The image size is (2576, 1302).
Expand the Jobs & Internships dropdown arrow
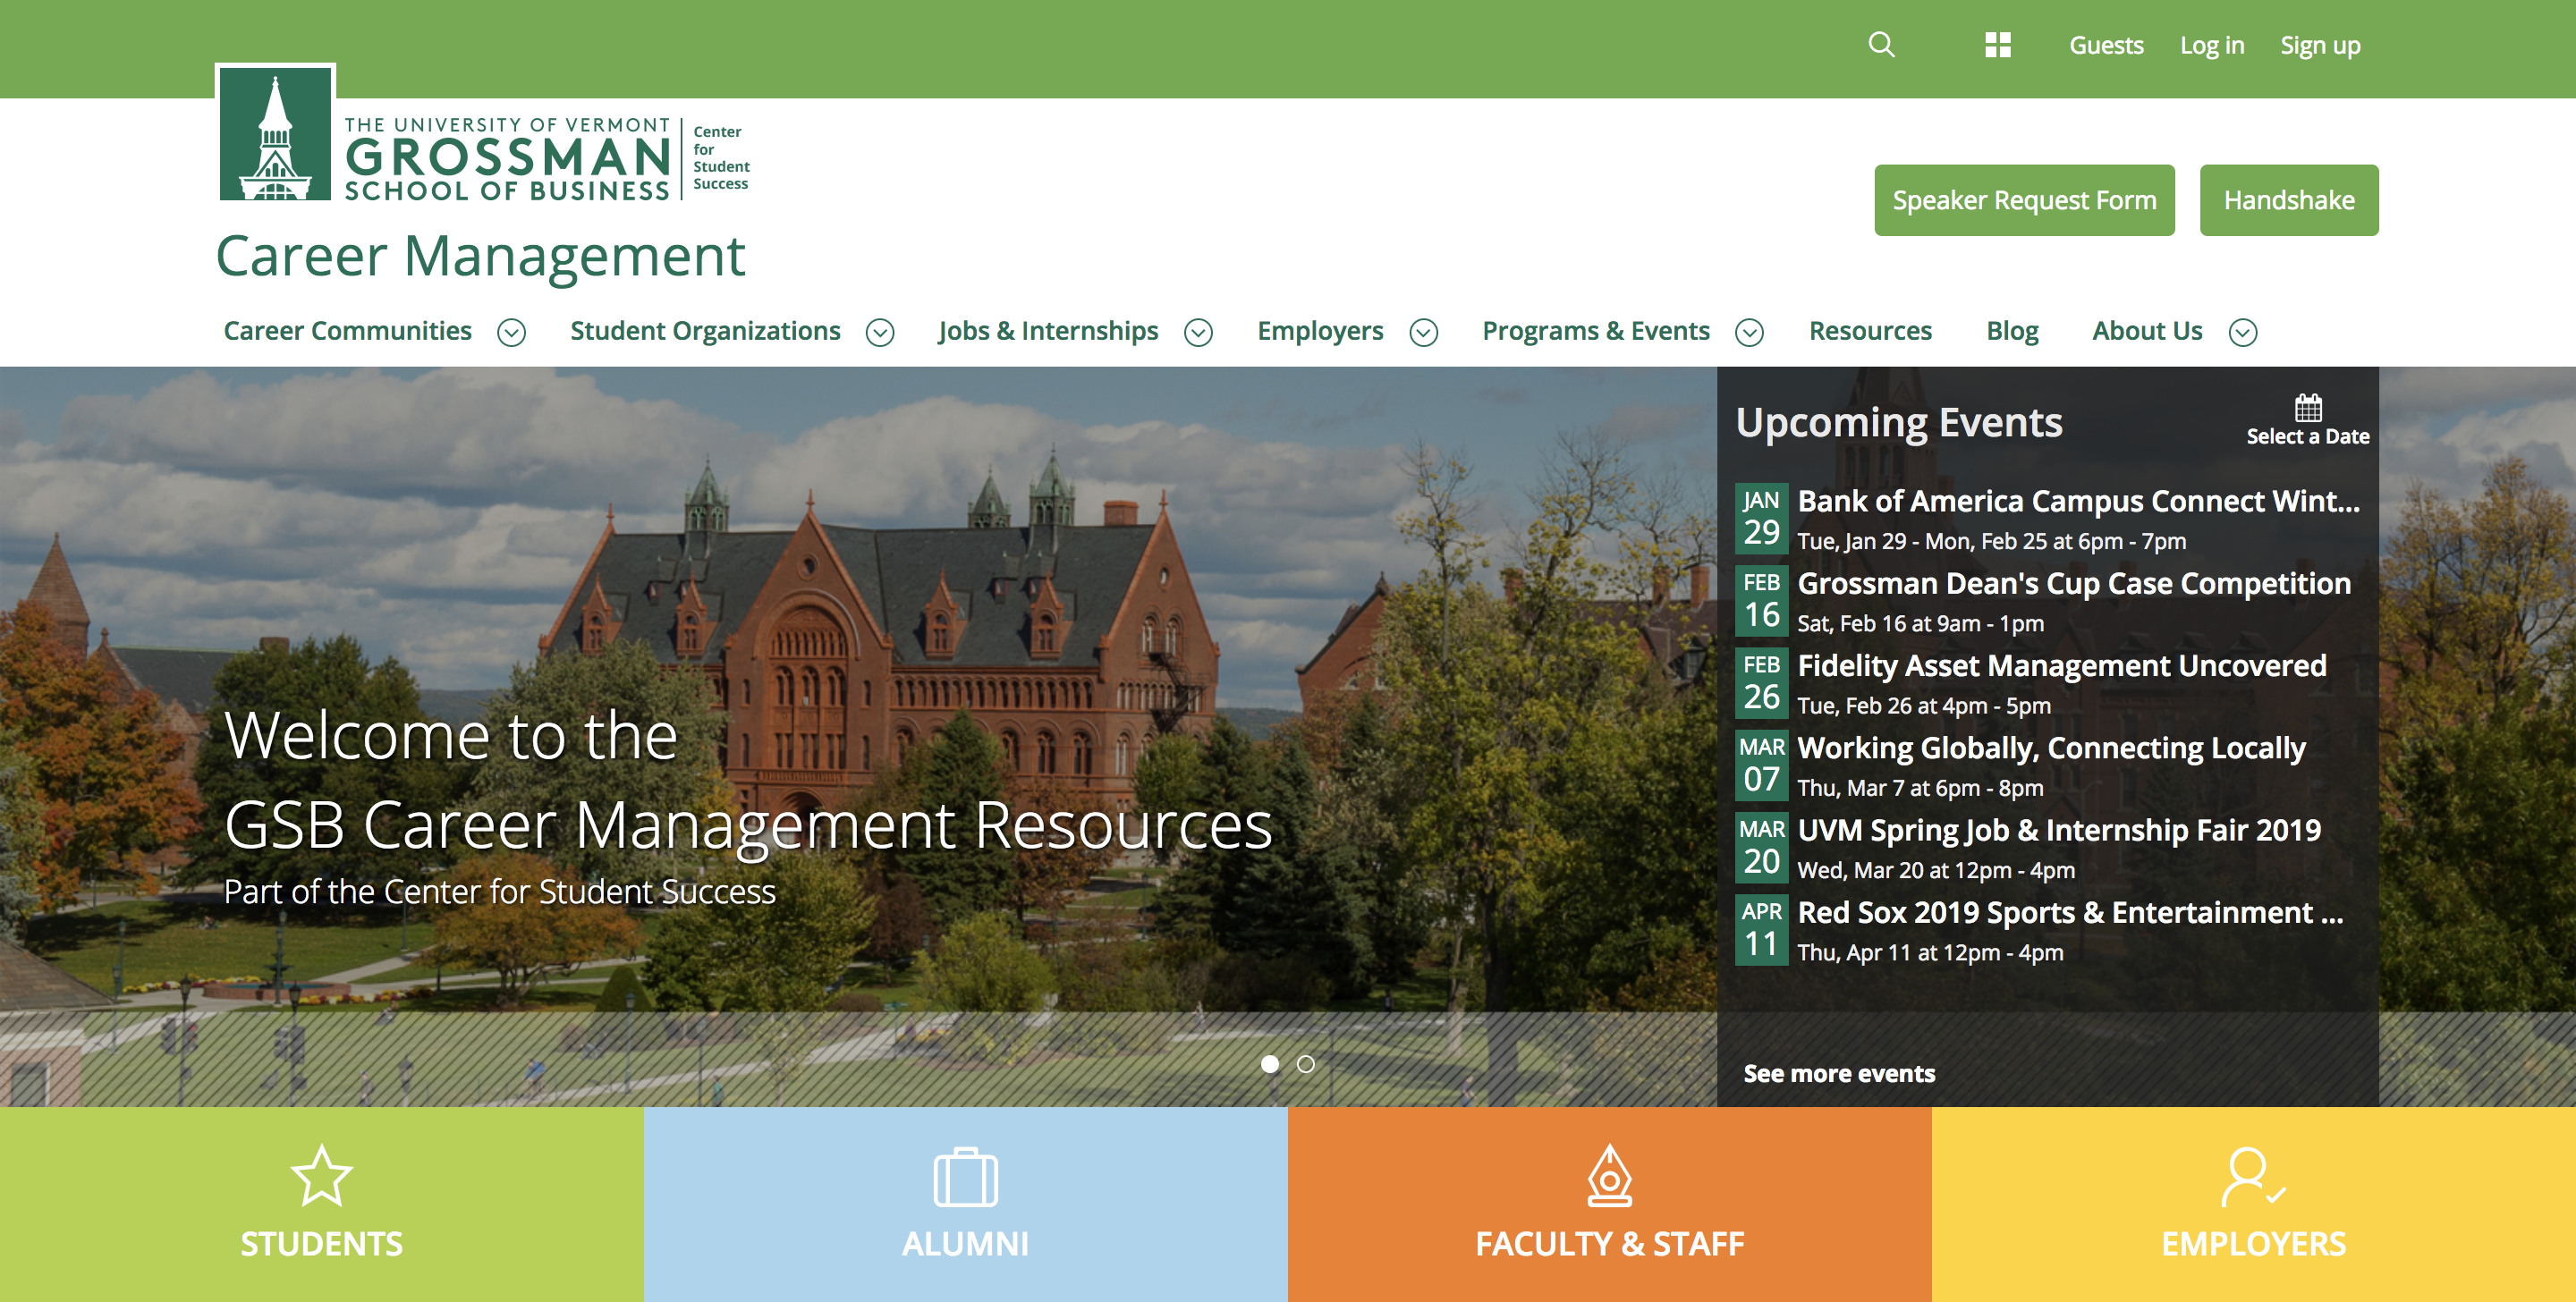[x=1198, y=332]
